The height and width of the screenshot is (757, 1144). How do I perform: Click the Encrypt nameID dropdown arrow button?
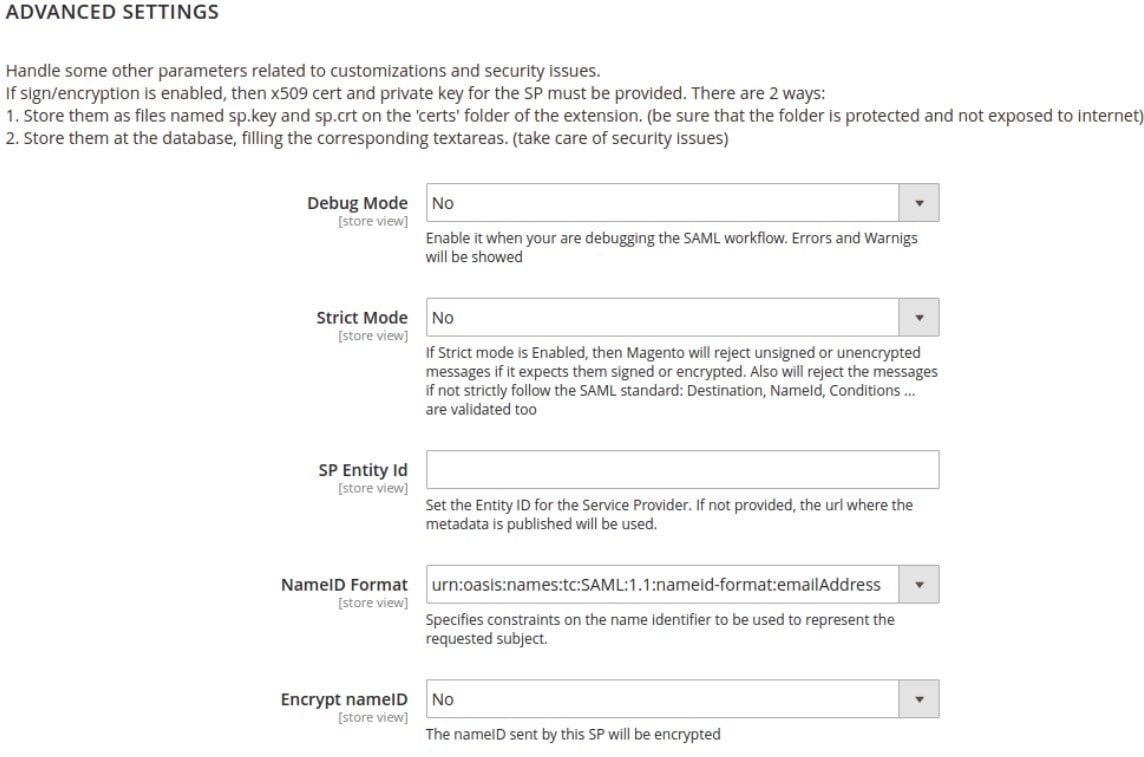coord(919,699)
